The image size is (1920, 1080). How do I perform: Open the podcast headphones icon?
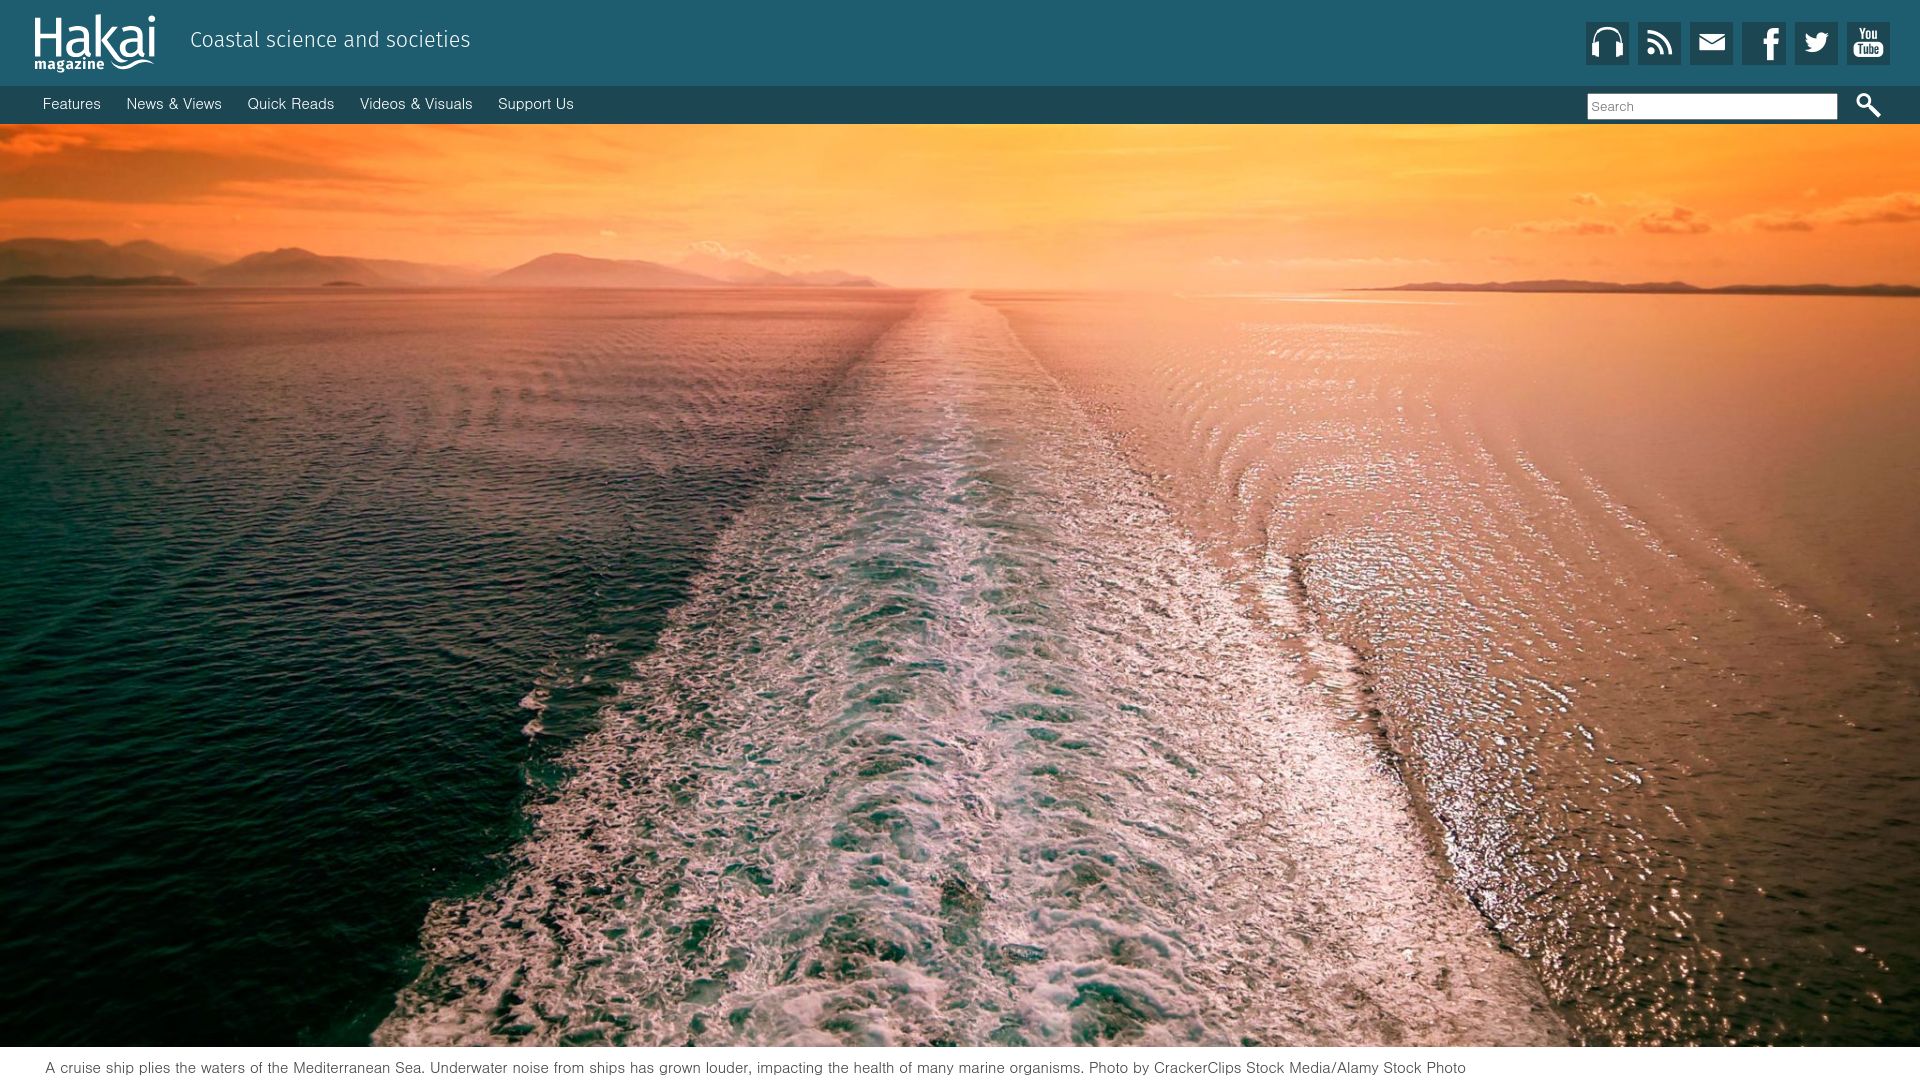point(1607,43)
